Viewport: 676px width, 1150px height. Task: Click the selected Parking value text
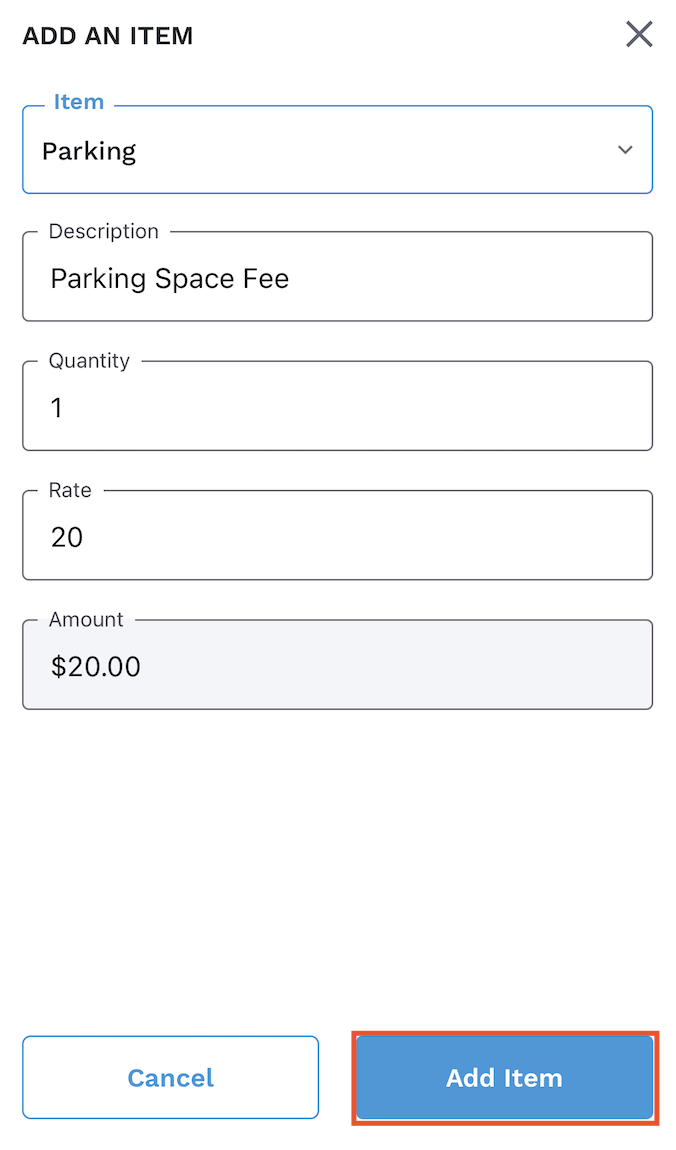tap(89, 151)
